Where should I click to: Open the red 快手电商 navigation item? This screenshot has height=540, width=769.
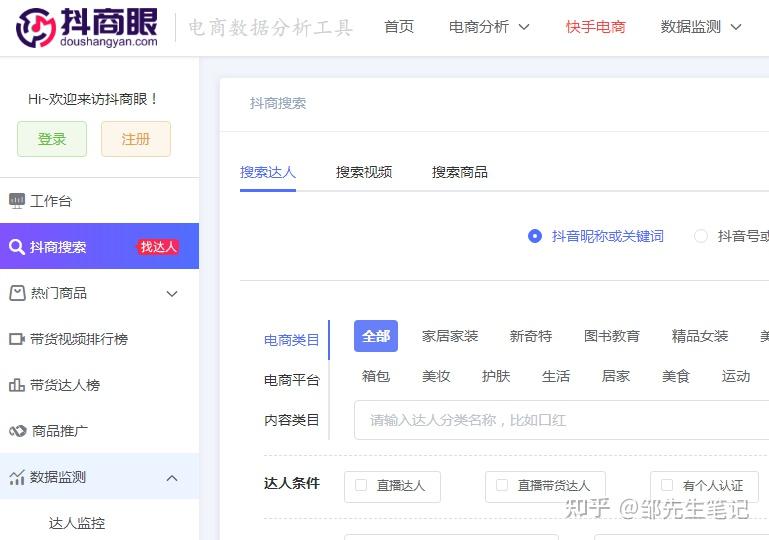pos(595,27)
